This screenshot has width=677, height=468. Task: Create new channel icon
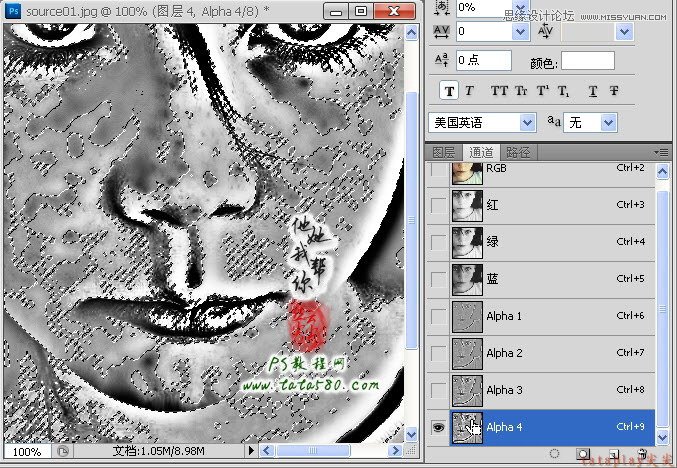pos(614,454)
